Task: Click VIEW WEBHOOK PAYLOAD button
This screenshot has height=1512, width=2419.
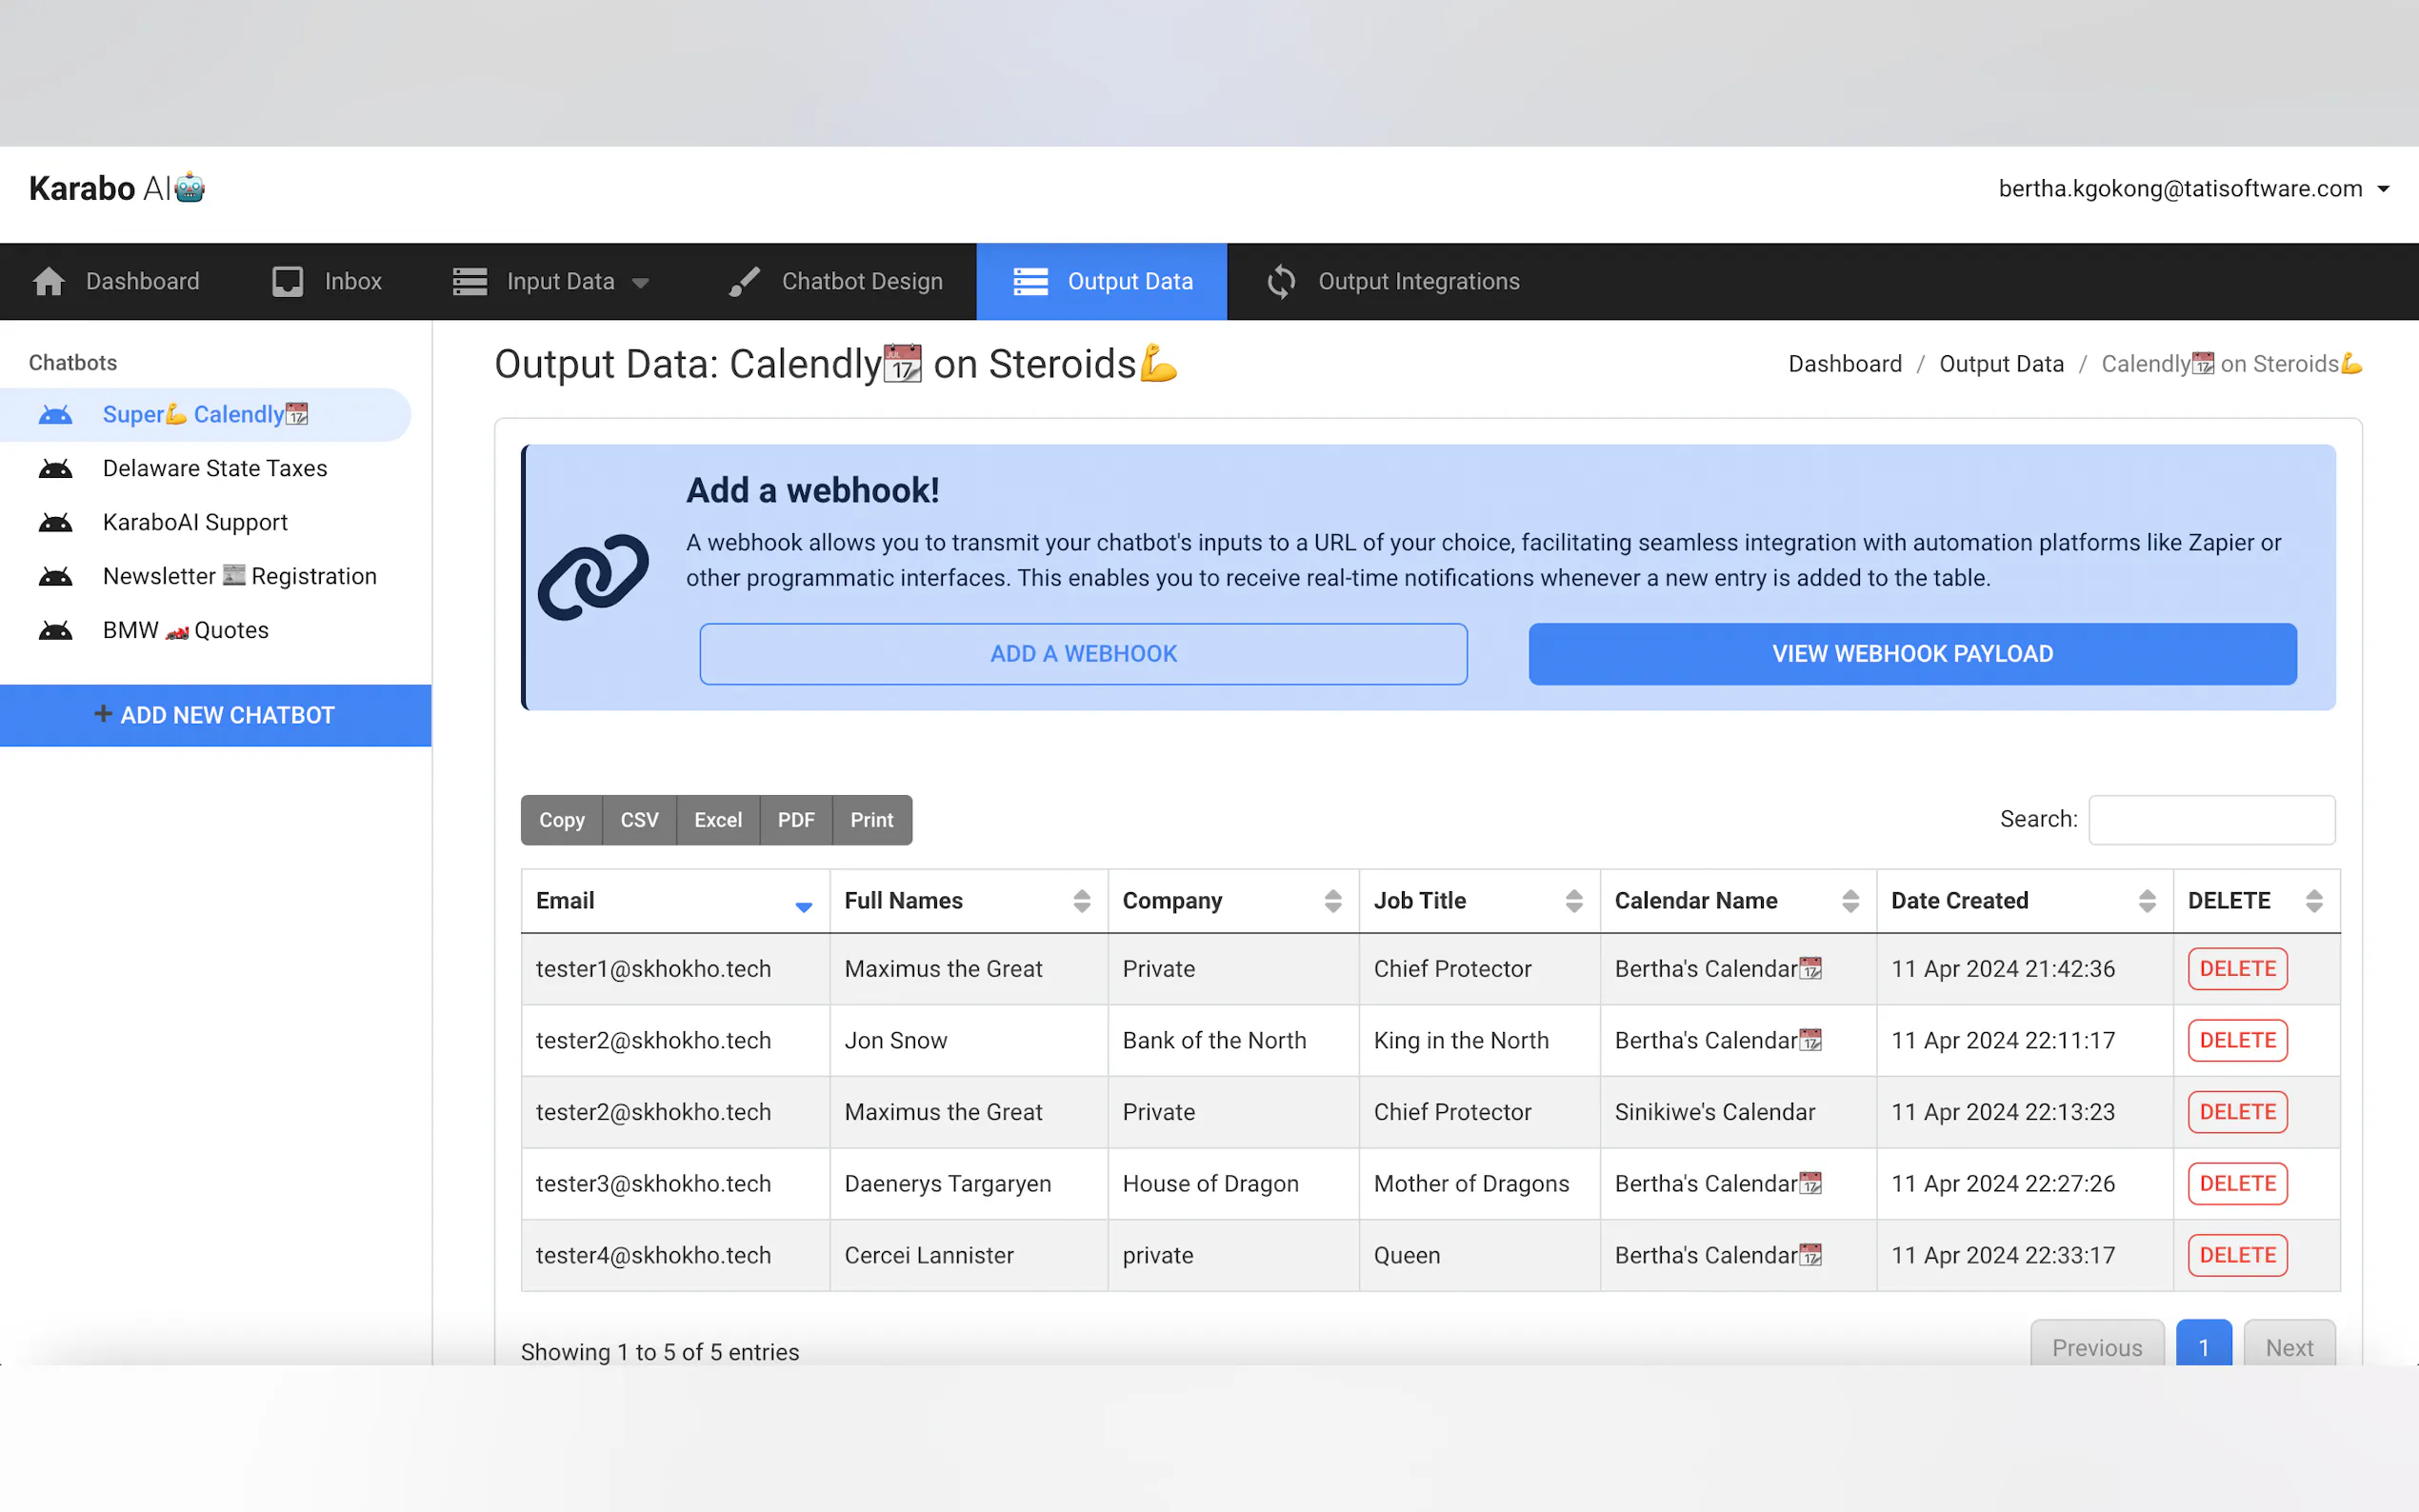Action: [1911, 654]
